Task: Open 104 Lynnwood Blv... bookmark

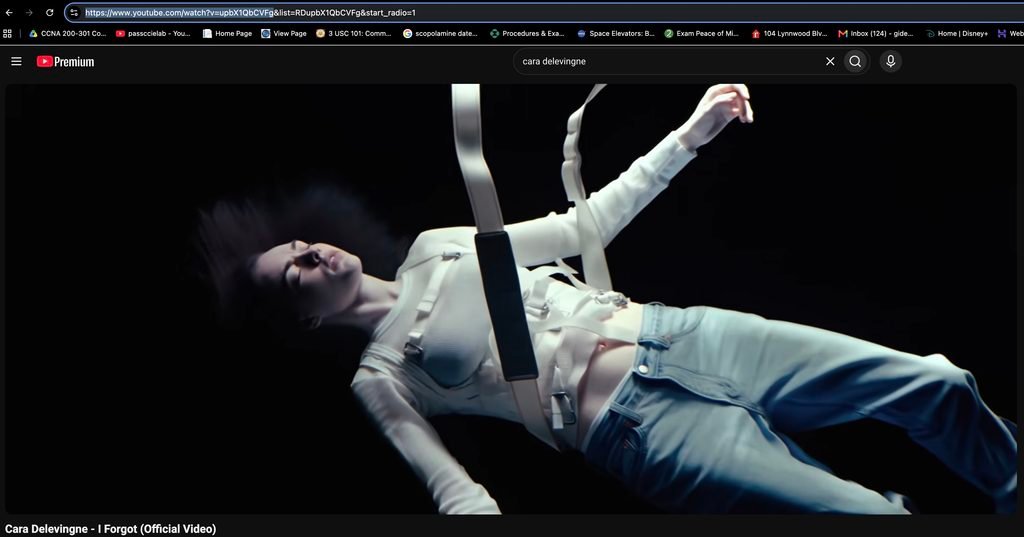Action: click(x=789, y=33)
